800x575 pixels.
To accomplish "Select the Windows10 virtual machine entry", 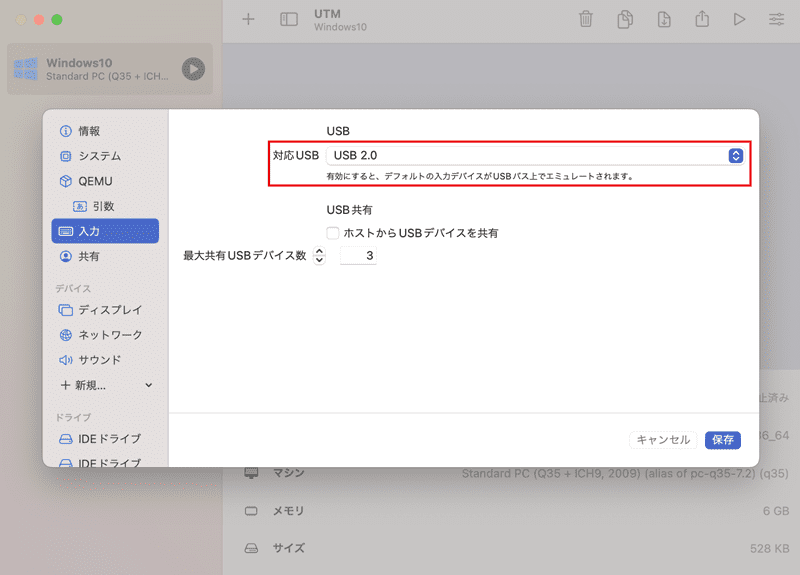I will coord(110,69).
